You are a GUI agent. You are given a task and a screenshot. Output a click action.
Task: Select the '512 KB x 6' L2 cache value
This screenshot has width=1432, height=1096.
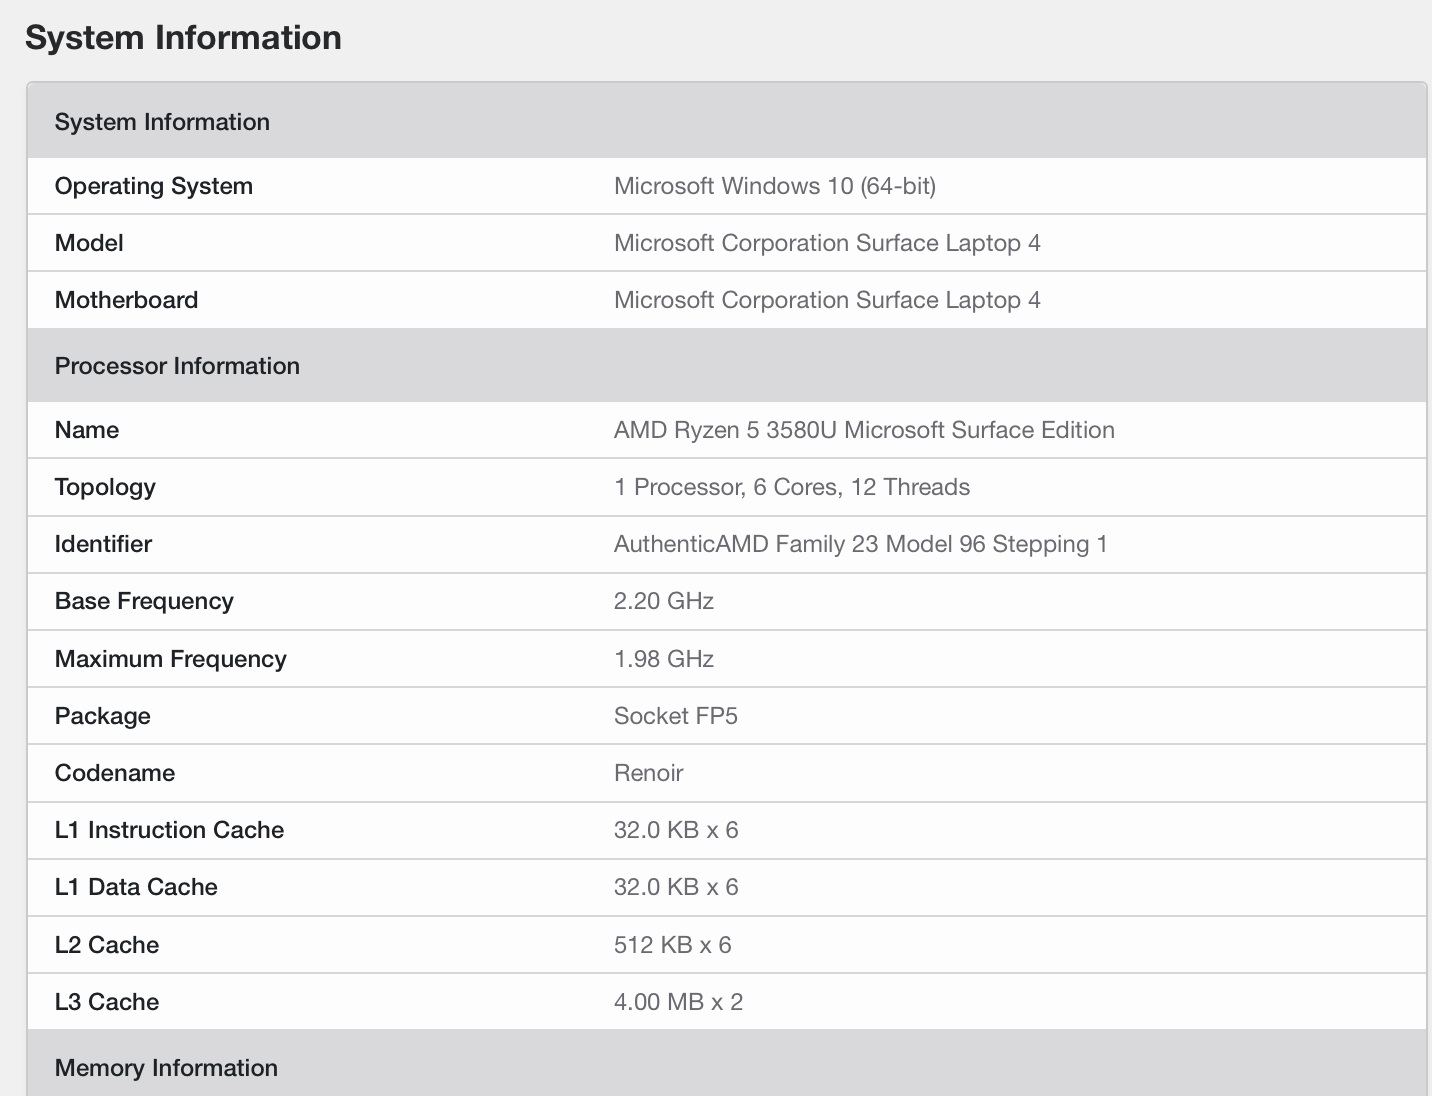pos(673,945)
